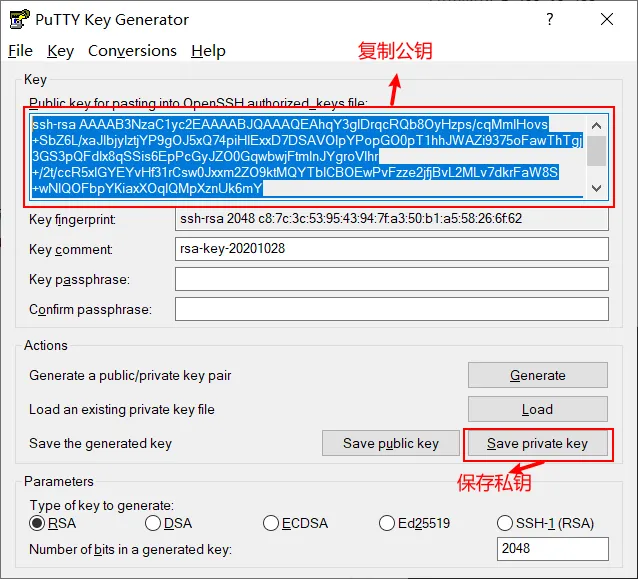The width and height of the screenshot is (638, 579).
Task: Open the File menu
Action: [x=20, y=51]
